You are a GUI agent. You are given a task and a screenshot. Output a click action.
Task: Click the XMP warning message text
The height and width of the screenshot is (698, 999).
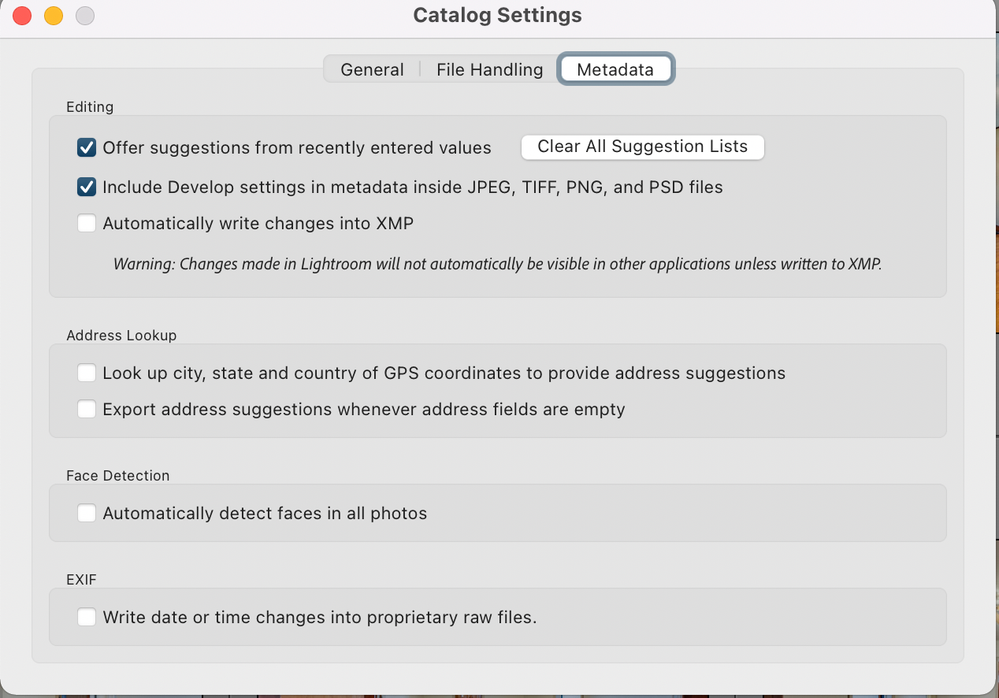(x=497, y=265)
